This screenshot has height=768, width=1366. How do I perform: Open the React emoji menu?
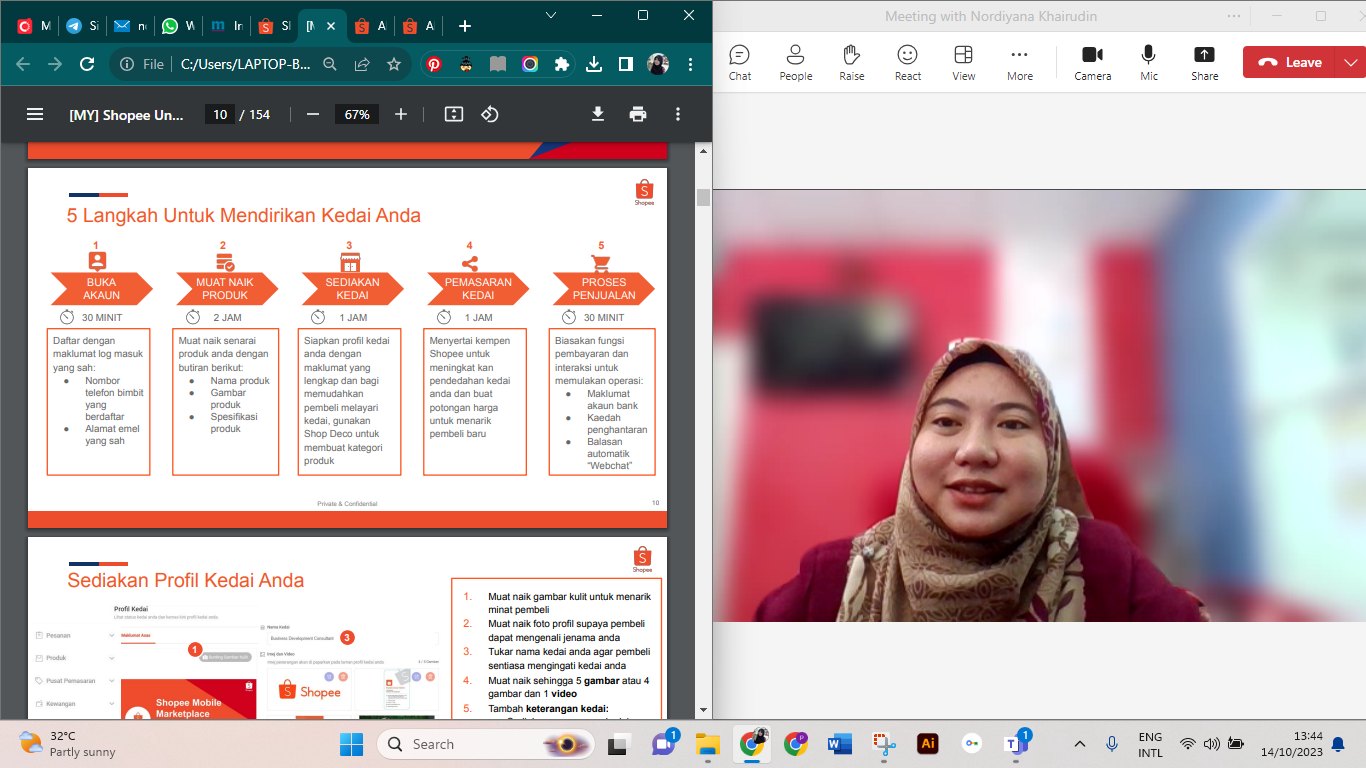908,62
